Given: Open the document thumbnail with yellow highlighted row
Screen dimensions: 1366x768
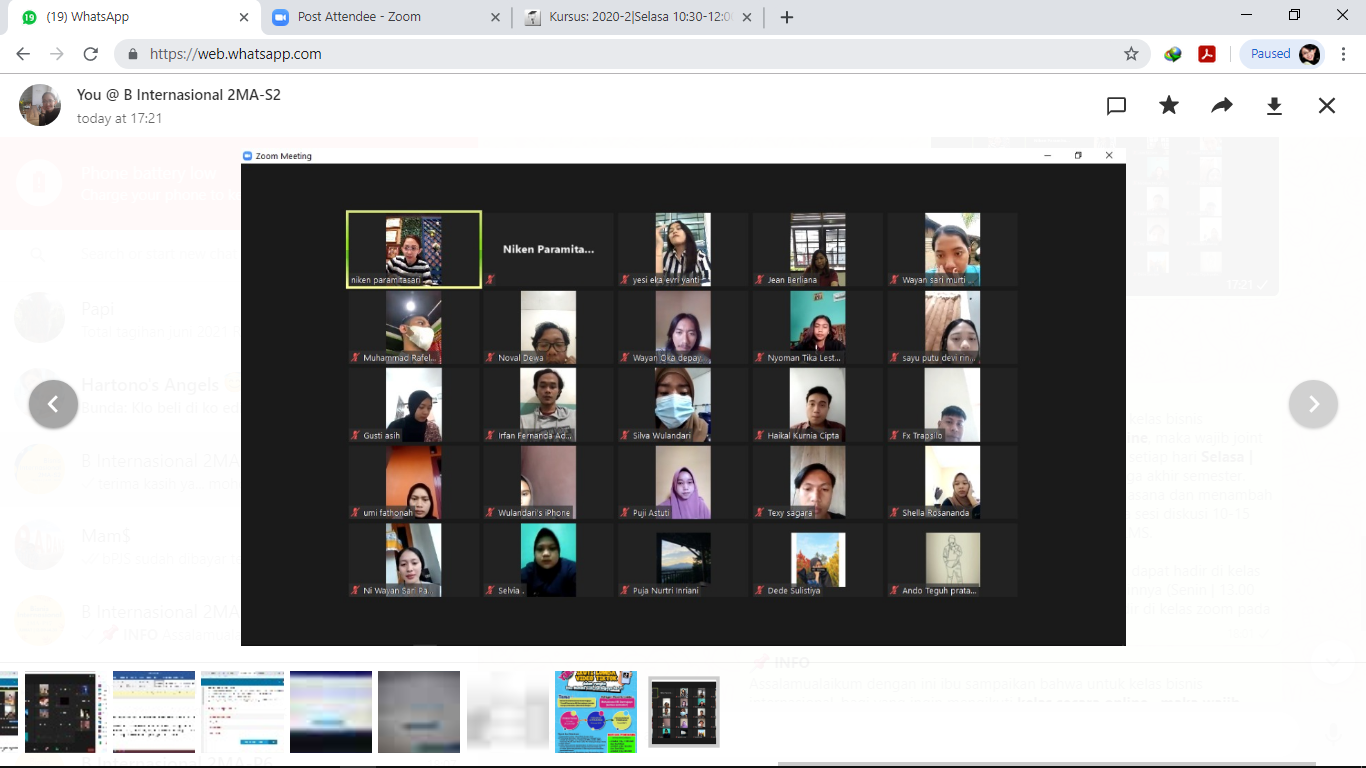Looking at the screenshot, I should click(x=154, y=712).
